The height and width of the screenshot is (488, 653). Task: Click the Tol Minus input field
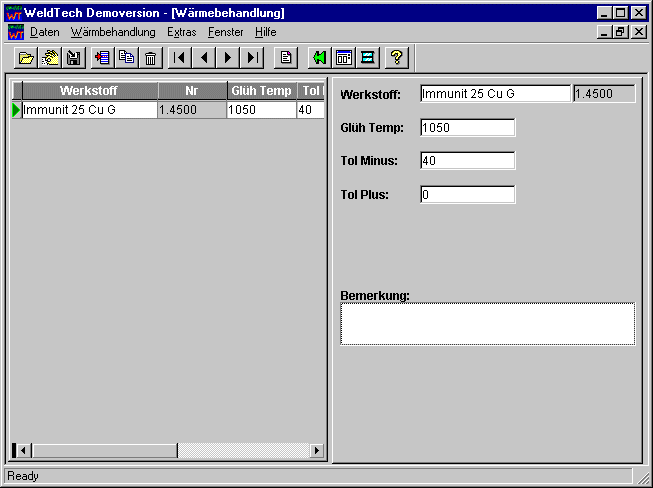(467, 161)
